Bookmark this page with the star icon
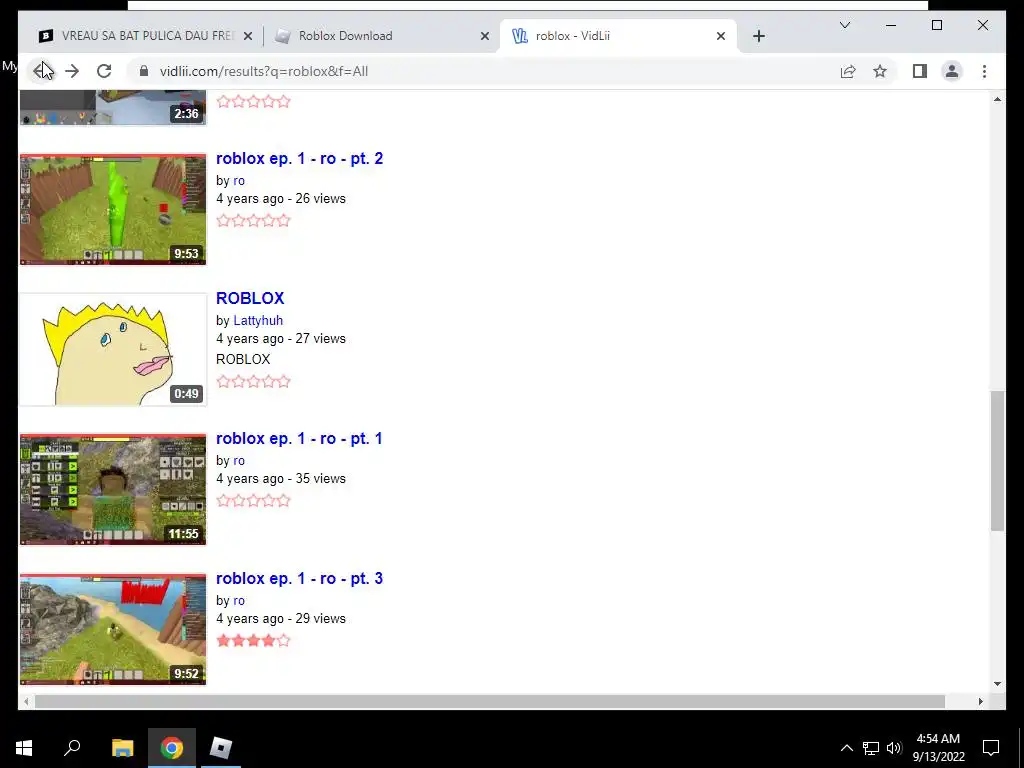1024x768 pixels. tap(880, 71)
